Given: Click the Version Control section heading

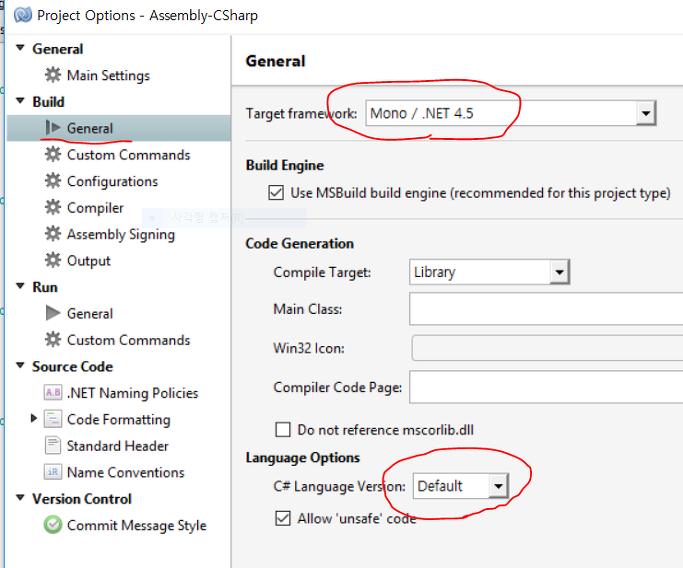Looking at the screenshot, I should pos(82,499).
